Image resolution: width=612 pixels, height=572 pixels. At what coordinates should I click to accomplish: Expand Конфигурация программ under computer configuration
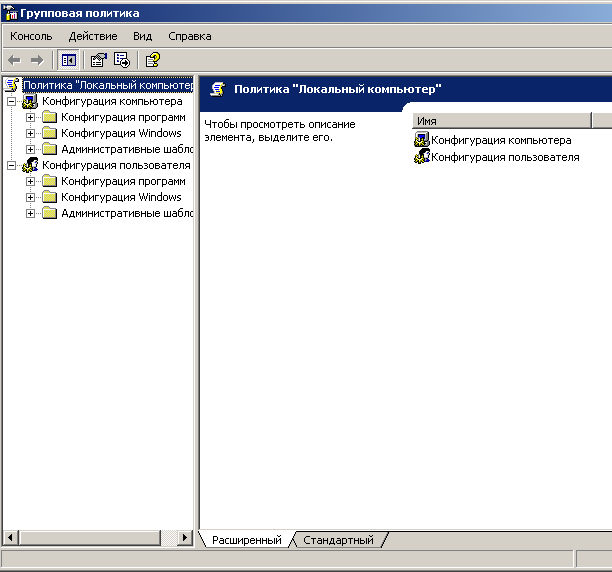(30, 117)
